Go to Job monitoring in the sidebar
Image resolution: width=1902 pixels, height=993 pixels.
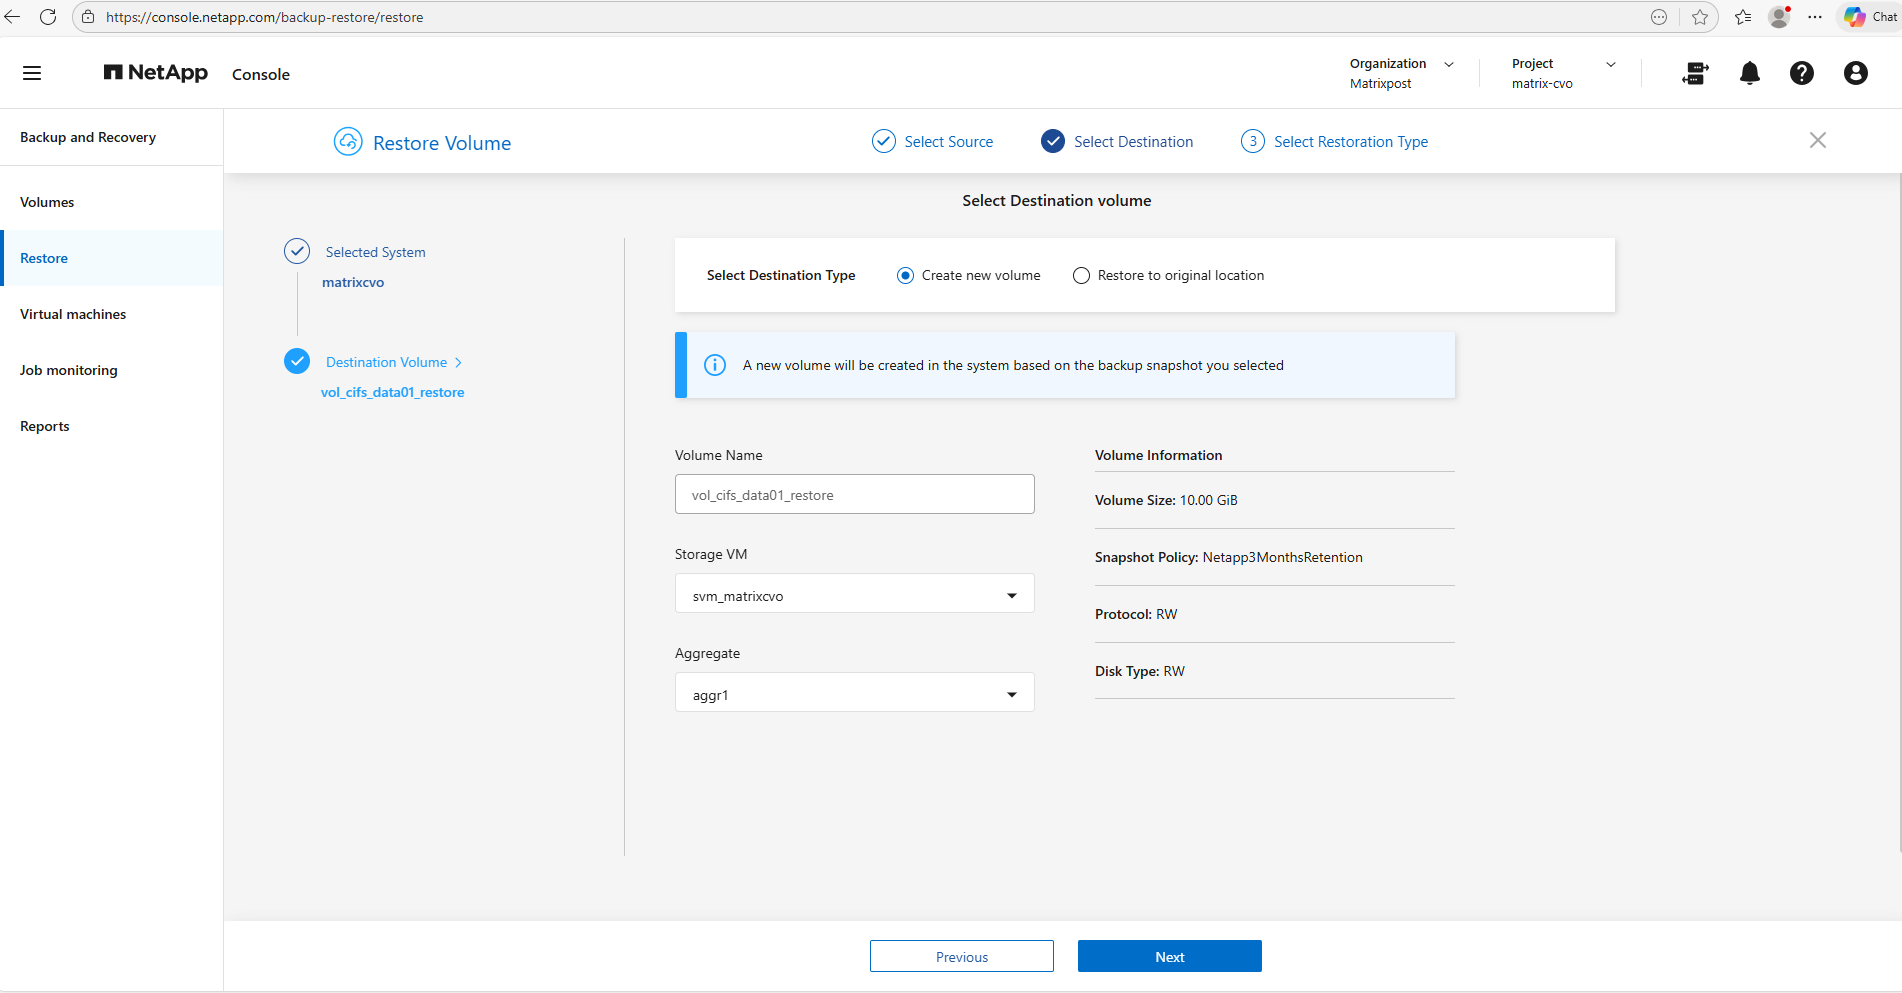tap(69, 370)
